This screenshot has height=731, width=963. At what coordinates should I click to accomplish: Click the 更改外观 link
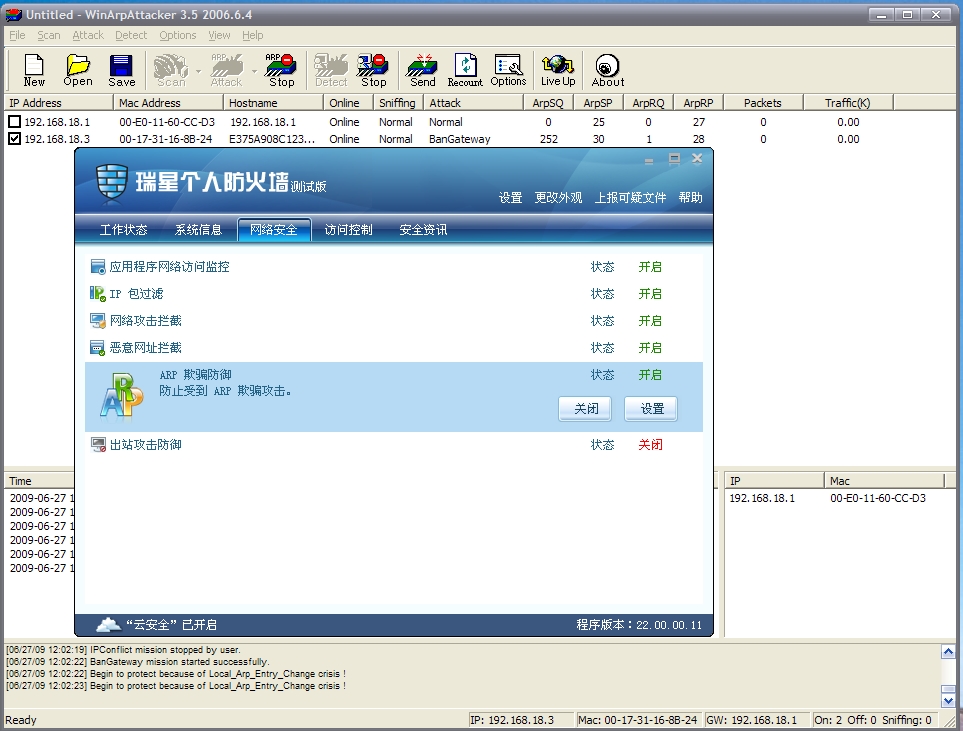click(x=558, y=197)
